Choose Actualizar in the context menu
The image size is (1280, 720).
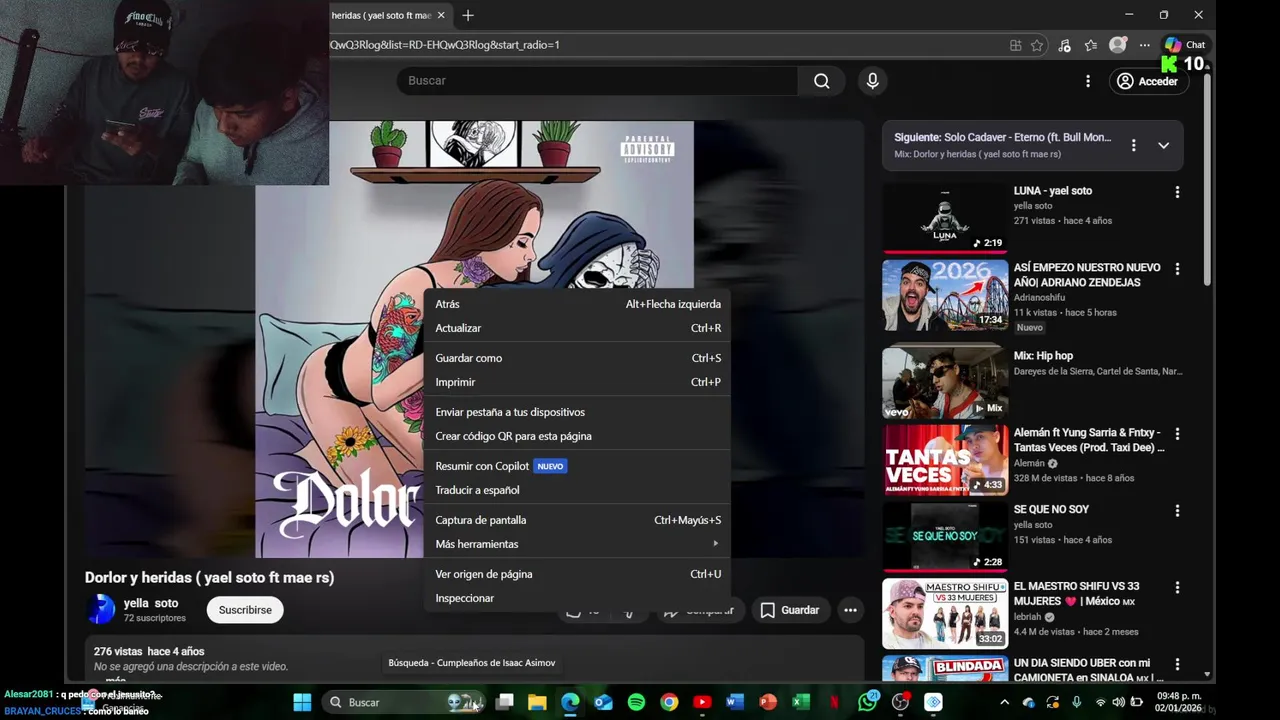[577, 328]
